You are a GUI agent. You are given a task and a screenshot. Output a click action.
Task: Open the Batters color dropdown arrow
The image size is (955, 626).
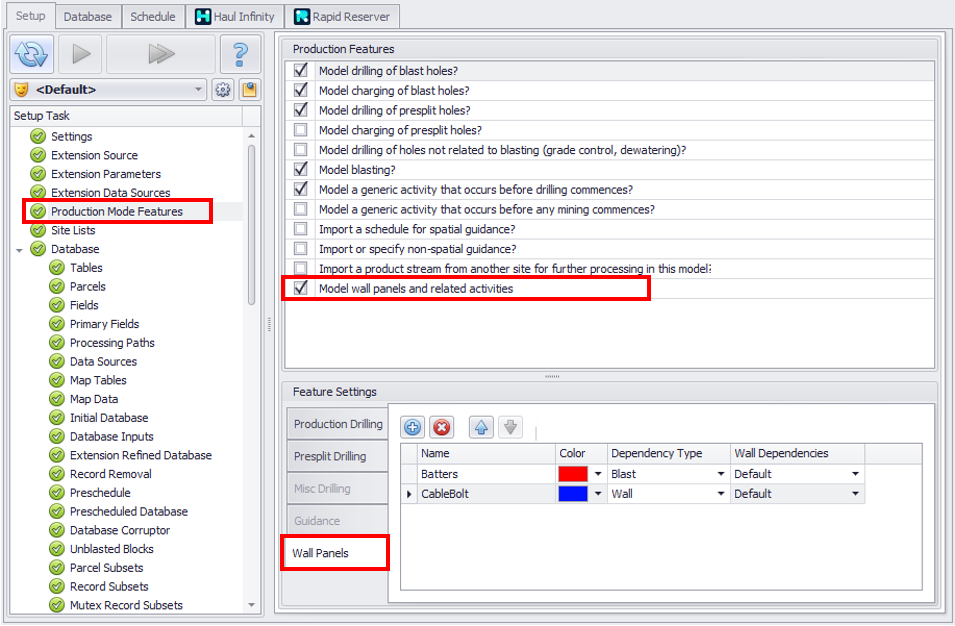pyautogui.click(x=598, y=474)
